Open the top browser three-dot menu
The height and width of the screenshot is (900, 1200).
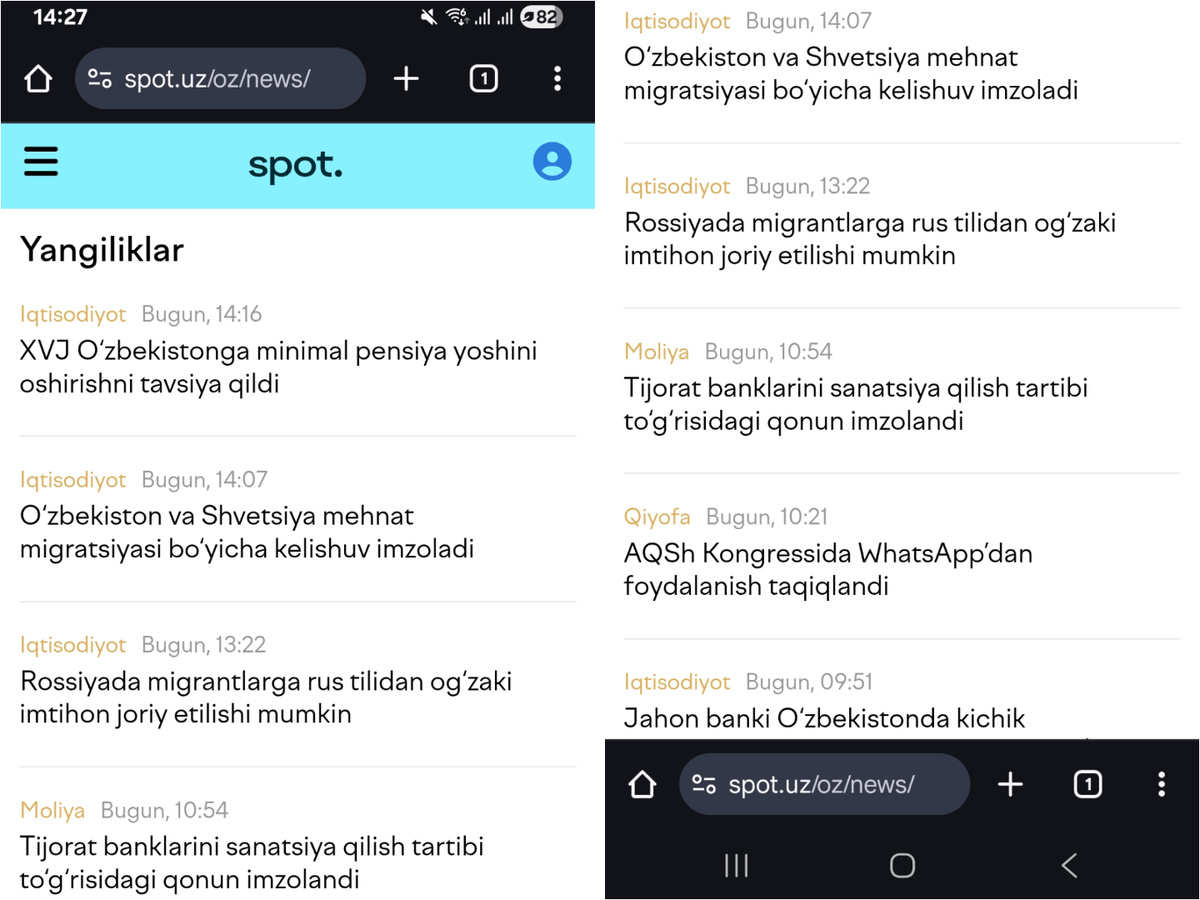(x=557, y=79)
